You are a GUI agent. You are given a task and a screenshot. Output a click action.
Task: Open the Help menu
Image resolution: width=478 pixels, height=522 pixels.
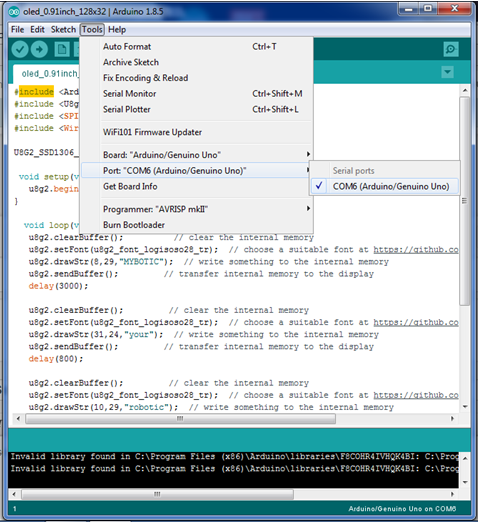pyautogui.click(x=117, y=30)
